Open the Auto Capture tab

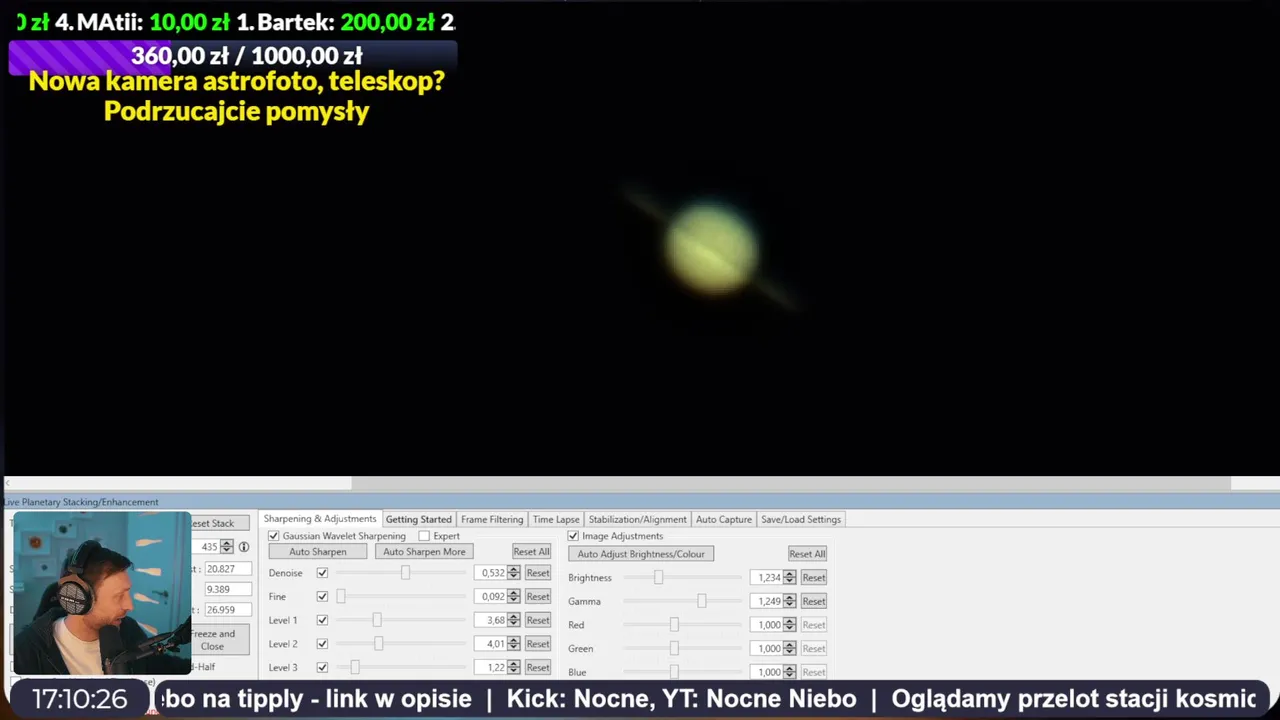(x=724, y=519)
